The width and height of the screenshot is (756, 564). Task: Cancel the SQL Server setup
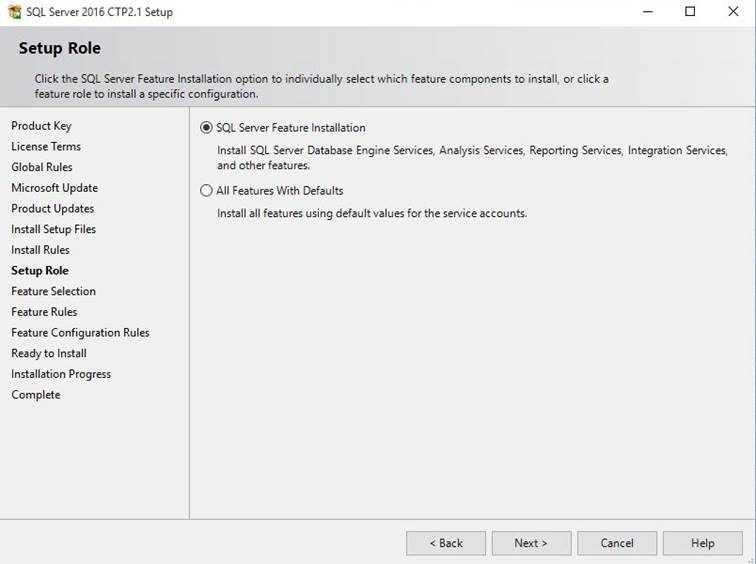617,543
